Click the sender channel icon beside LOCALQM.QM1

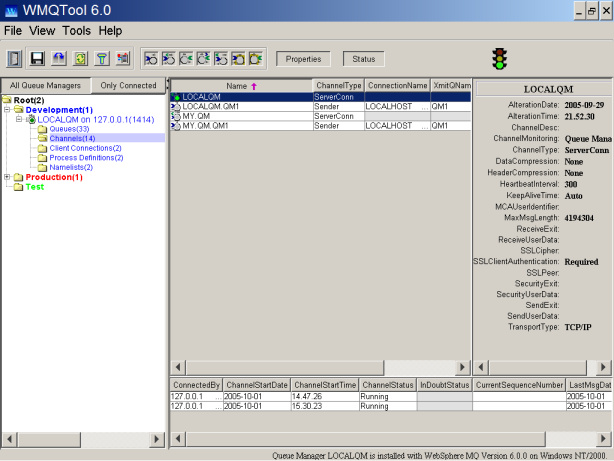(x=176, y=107)
